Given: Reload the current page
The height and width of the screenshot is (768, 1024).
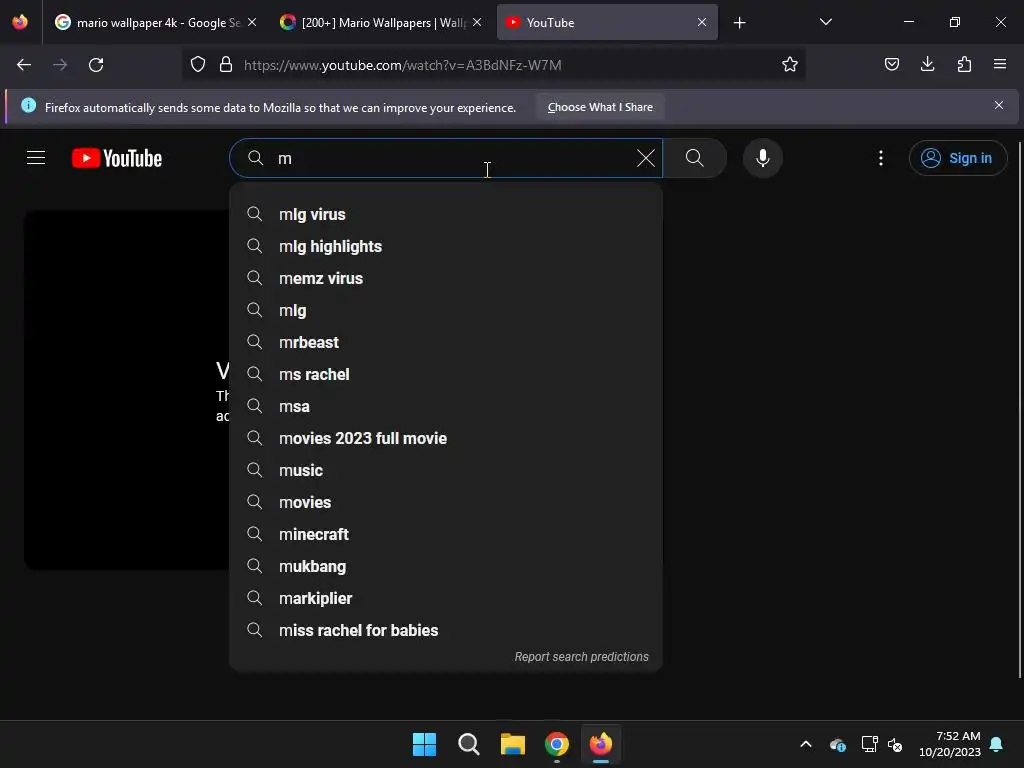Looking at the screenshot, I should pyautogui.click(x=96, y=65).
